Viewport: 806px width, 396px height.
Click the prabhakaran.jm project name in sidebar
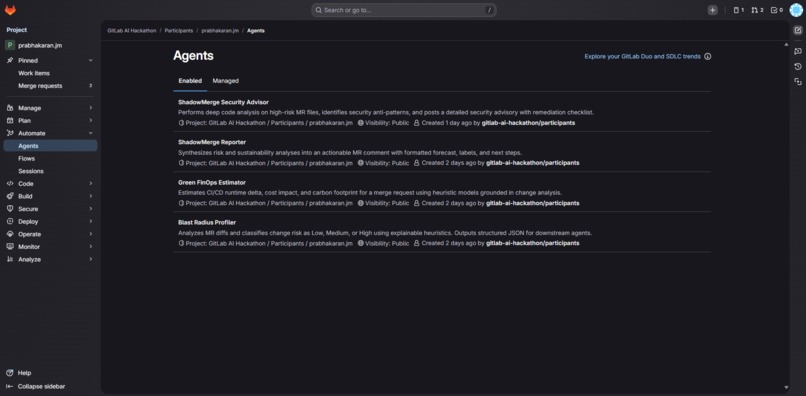pos(40,45)
